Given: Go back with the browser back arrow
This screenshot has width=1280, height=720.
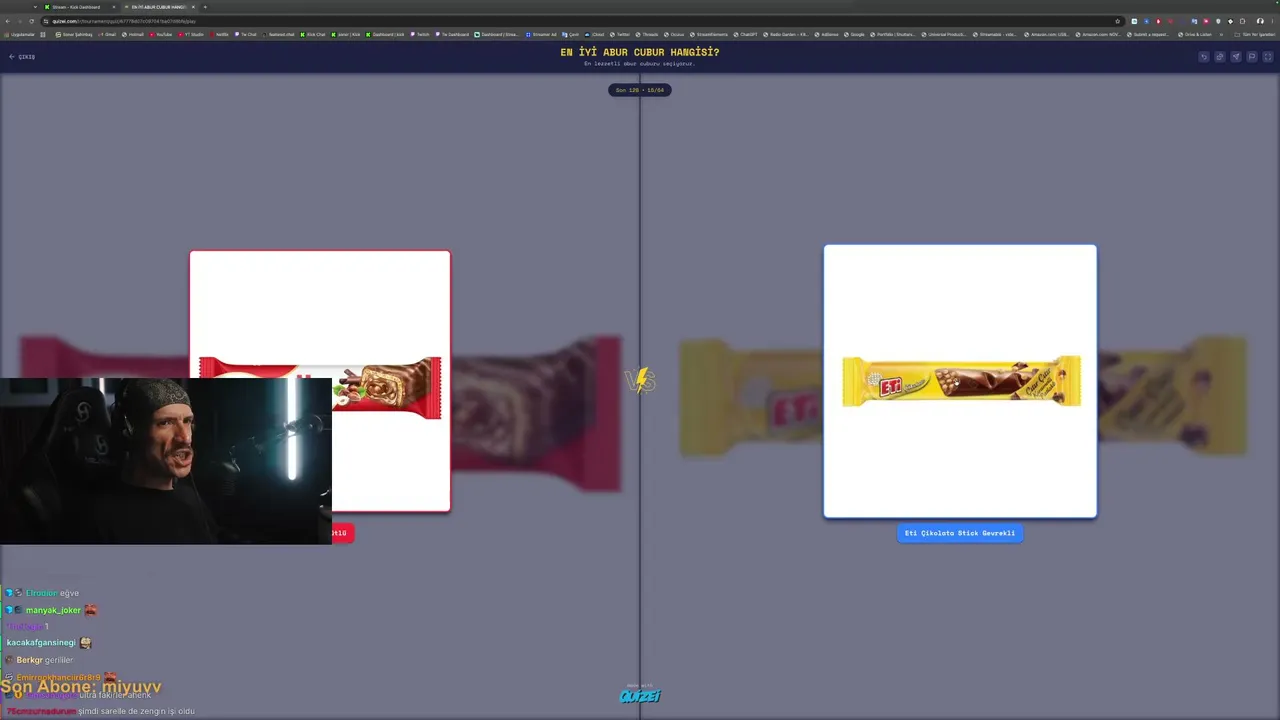Looking at the screenshot, I should [x=7, y=21].
